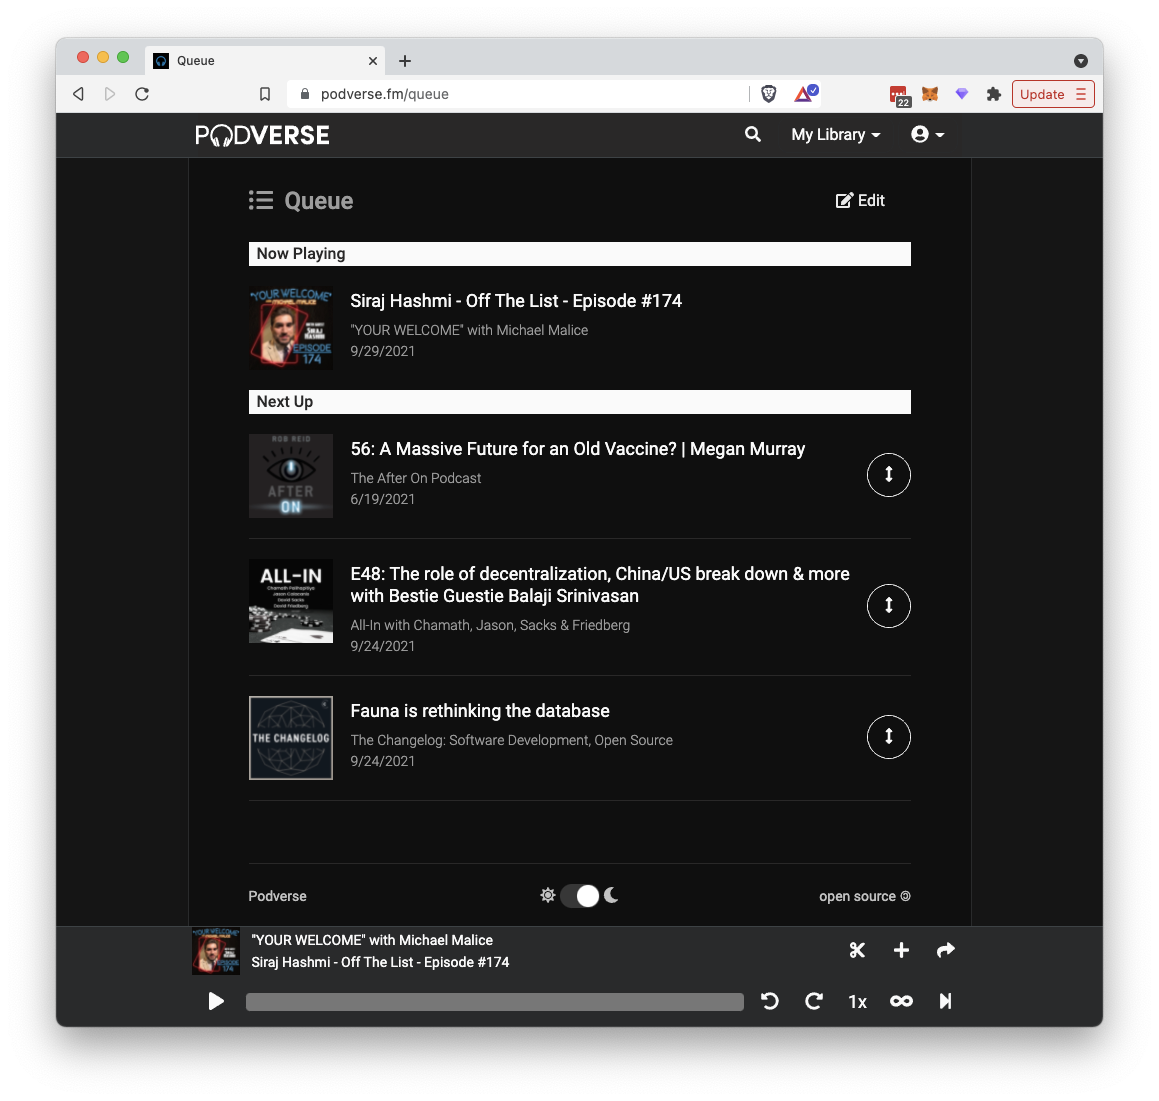Screen dimensions: 1159x1101
Task: Reorder the Fauna episode with its arrows
Action: tap(888, 737)
